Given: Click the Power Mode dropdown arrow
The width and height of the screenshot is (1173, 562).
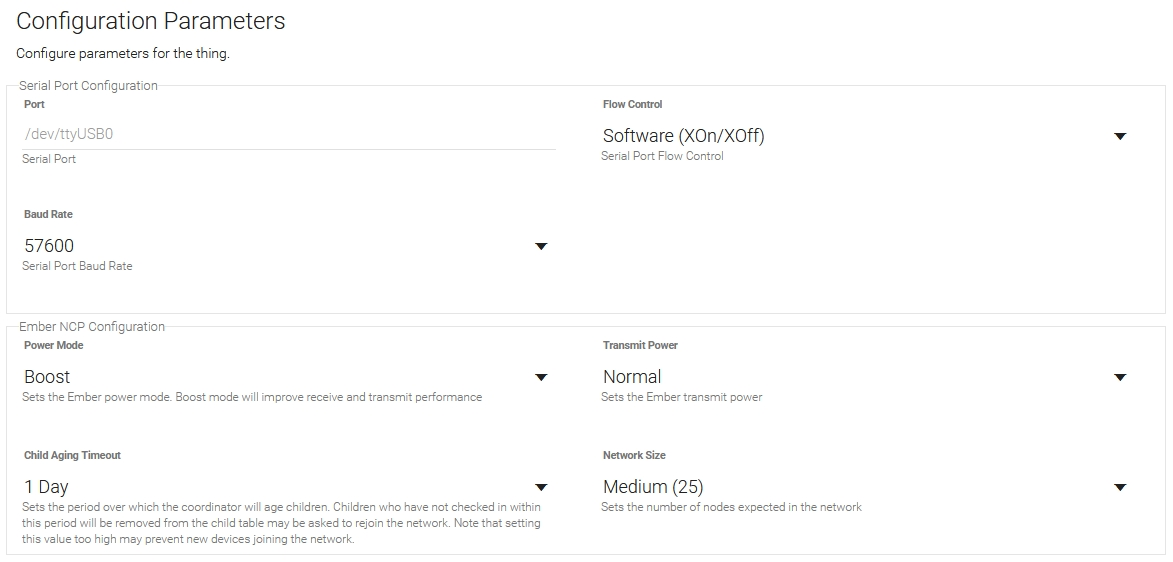Looking at the screenshot, I should pos(541,377).
